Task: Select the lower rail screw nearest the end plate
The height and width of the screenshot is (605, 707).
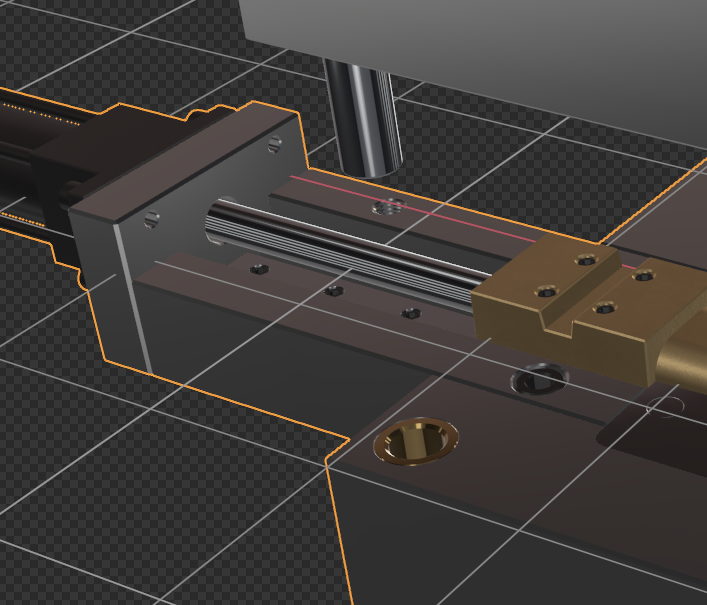Action: point(259,270)
